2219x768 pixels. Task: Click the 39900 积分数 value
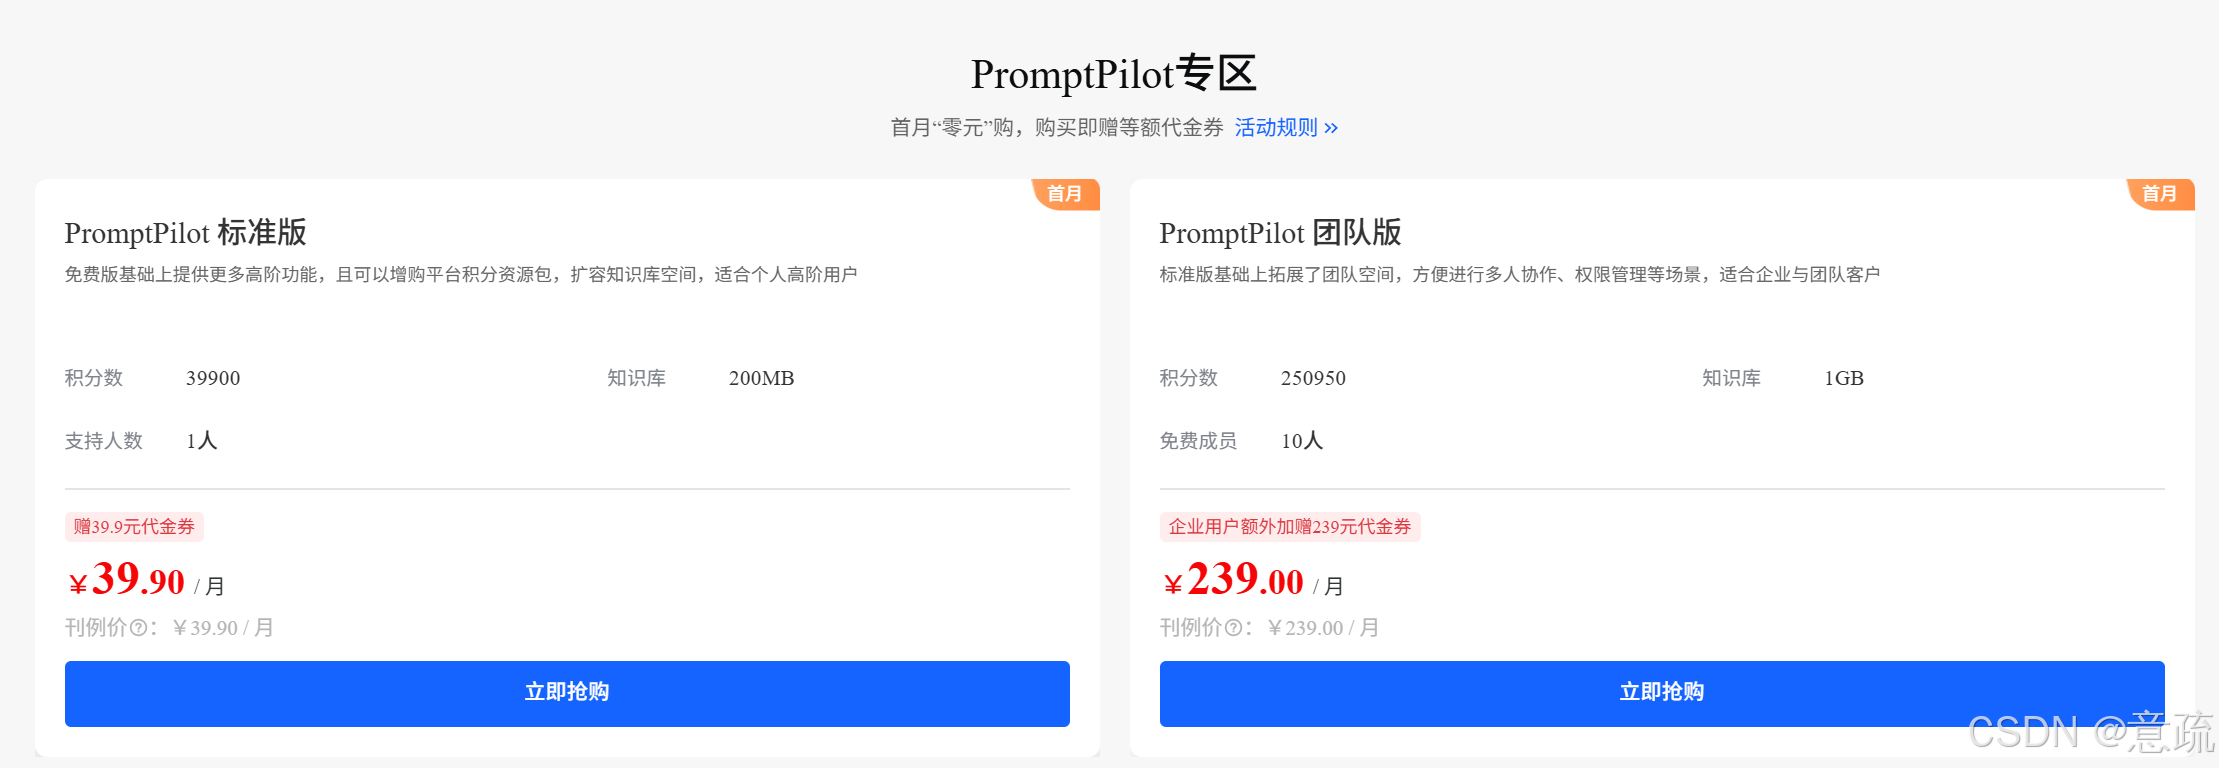213,378
